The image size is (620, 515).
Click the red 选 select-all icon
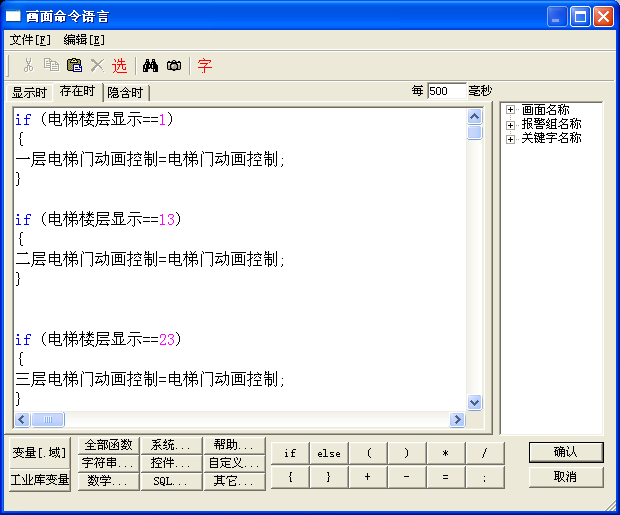tap(119, 66)
